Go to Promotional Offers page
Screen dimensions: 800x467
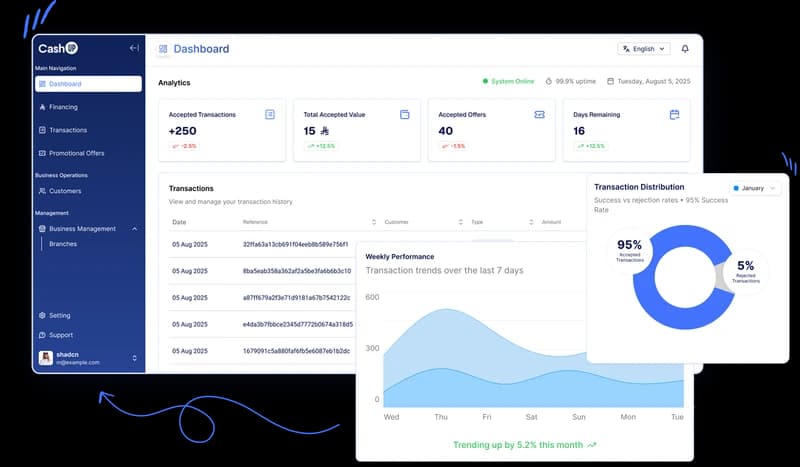76,153
